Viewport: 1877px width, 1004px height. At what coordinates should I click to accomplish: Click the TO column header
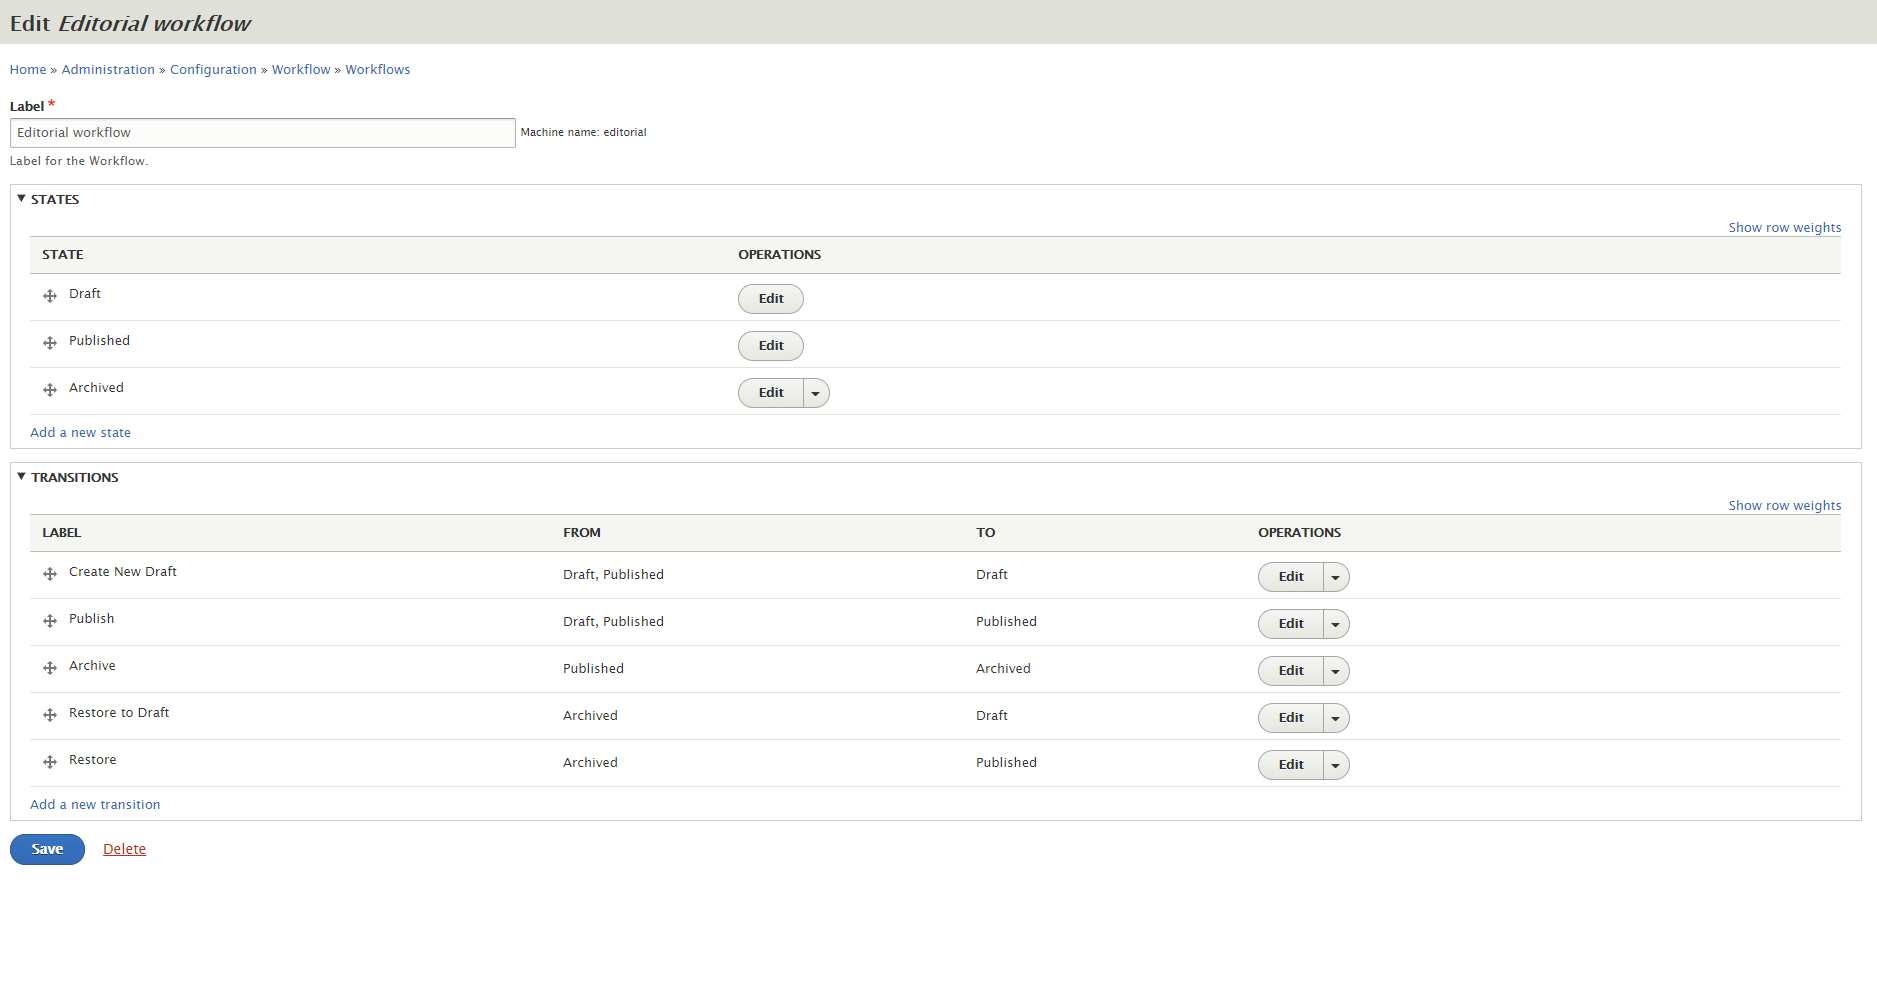986,533
